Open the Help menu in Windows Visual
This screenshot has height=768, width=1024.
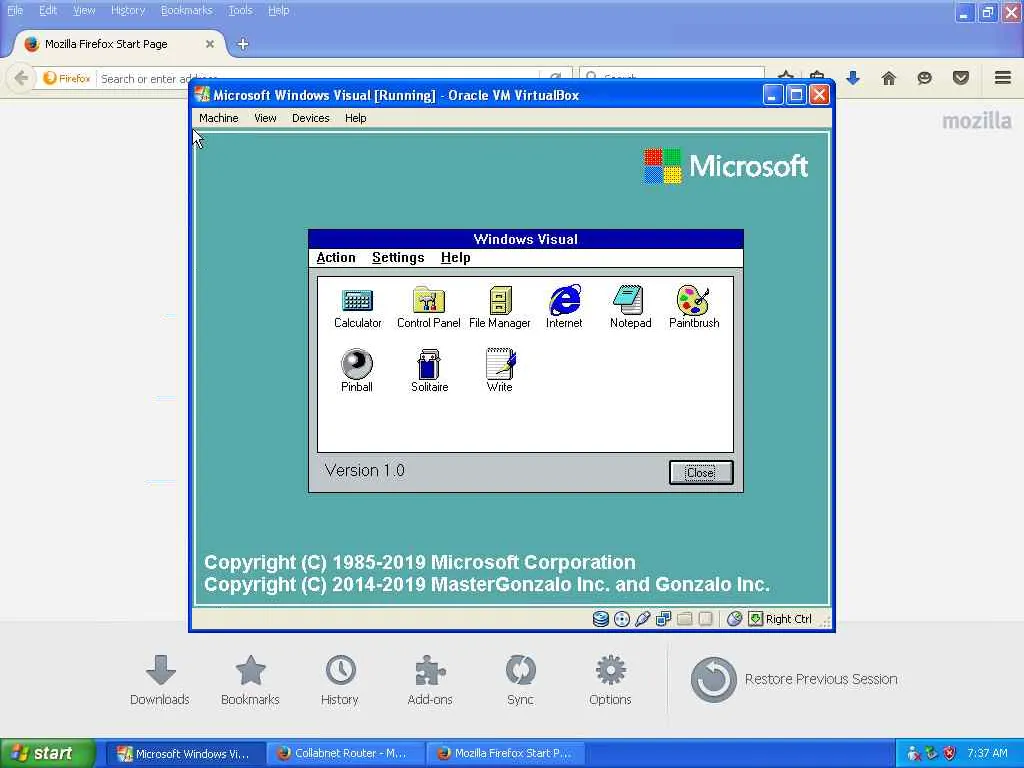[x=455, y=258]
